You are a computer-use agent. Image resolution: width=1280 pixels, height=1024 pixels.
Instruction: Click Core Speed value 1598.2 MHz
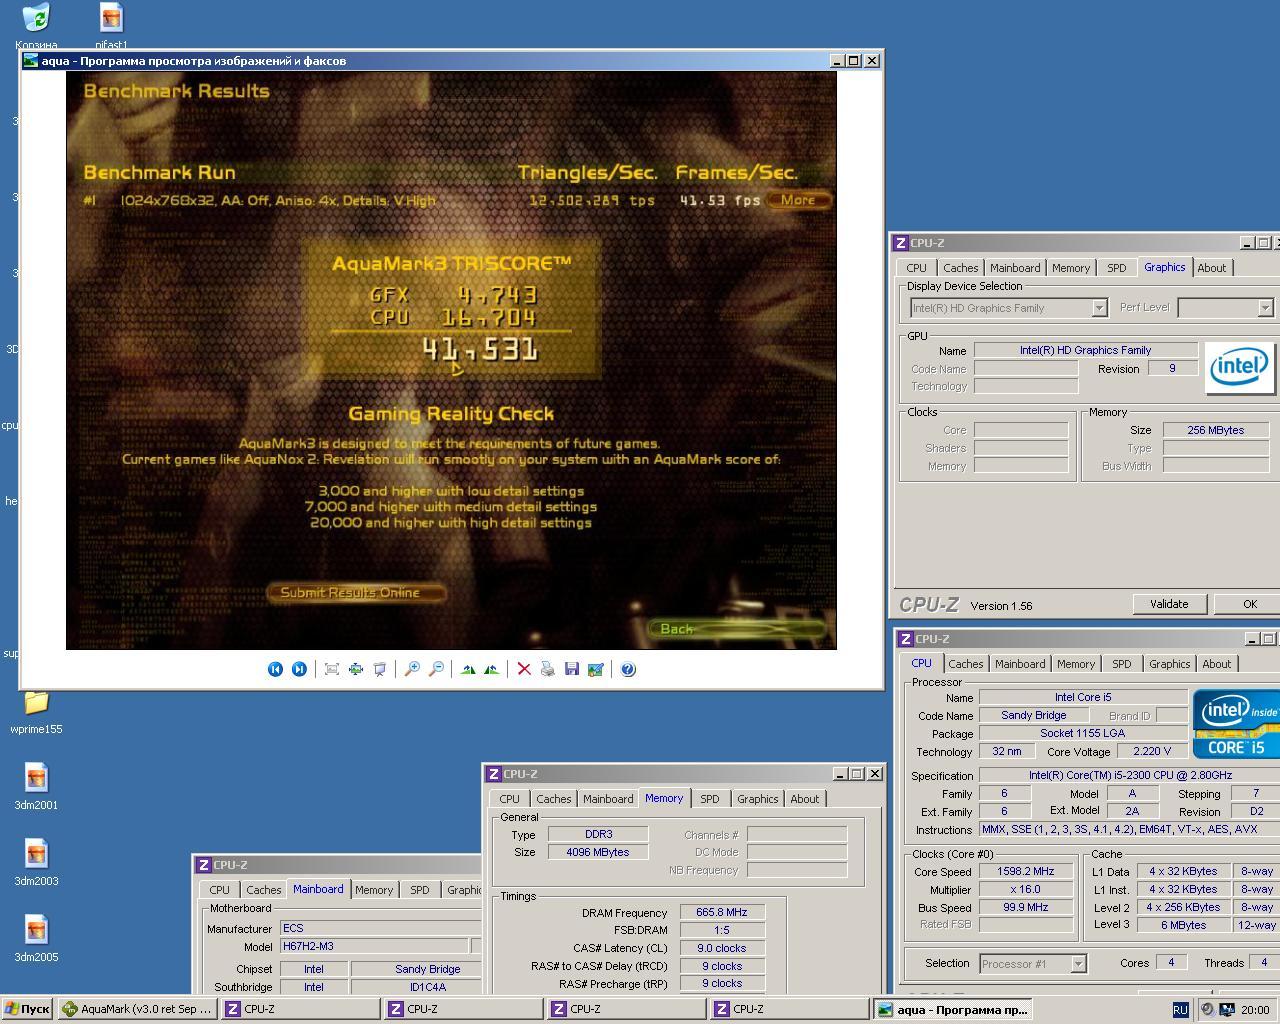[1026, 871]
